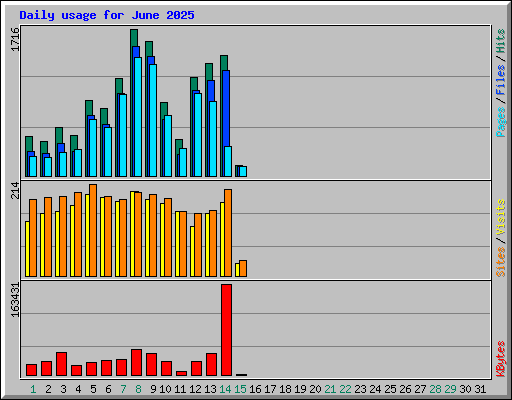Image resolution: width=512 pixels, height=400 pixels.
Task: Click the red KBytes legend label
Action: [501, 359]
